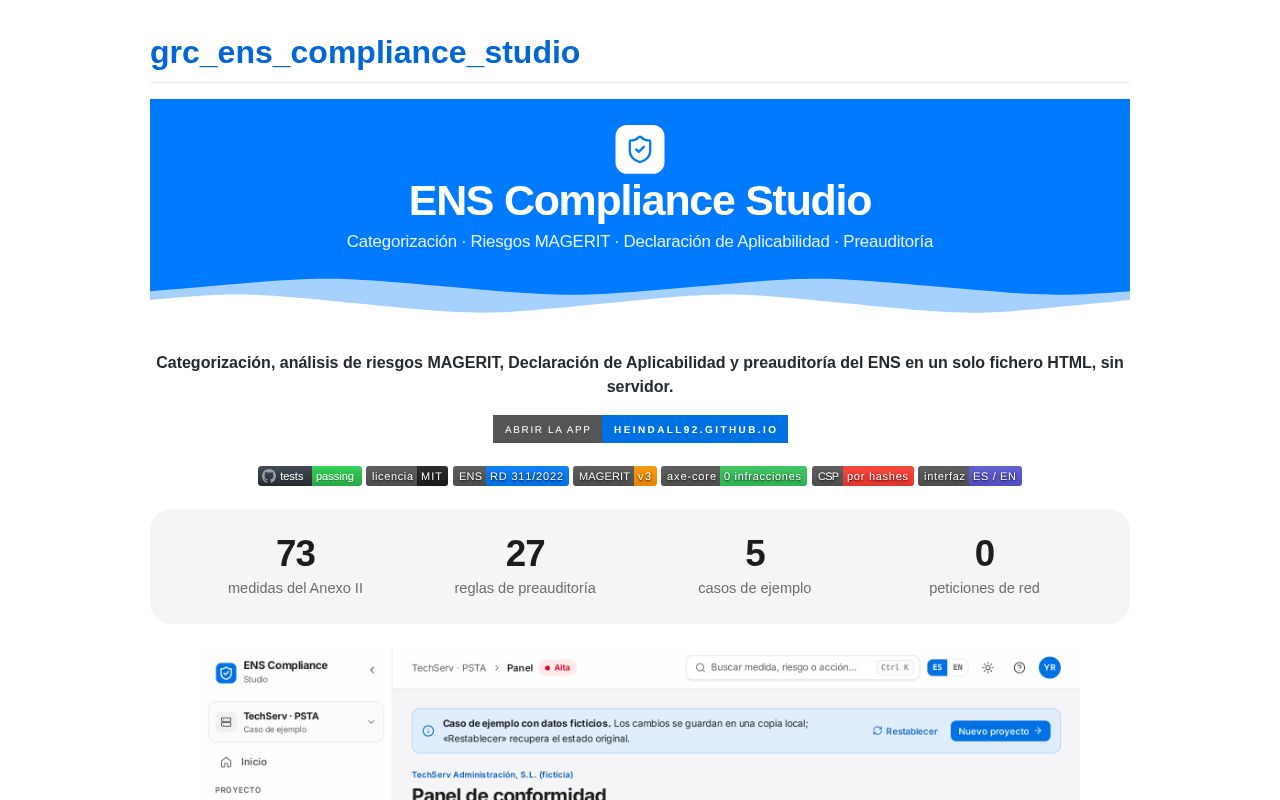Click the tests passing badge
1280x800 pixels.
pyautogui.click(x=310, y=476)
